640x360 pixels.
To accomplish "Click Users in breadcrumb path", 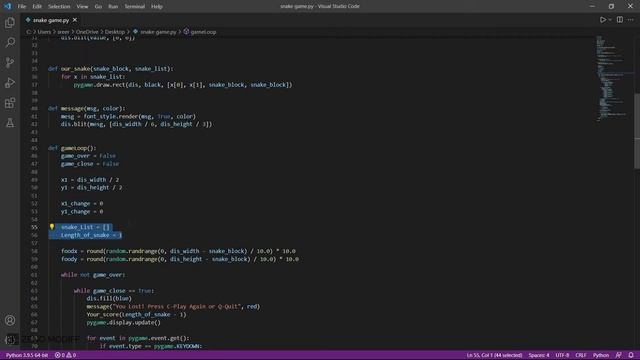I will (x=44, y=32).
